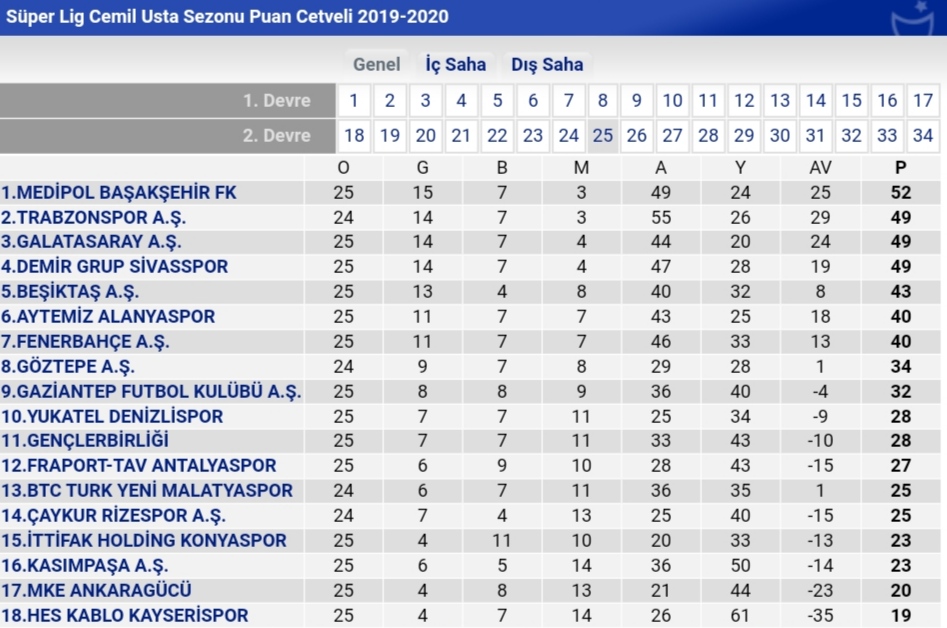Viewport: 947px width, 628px height.
Task: Select week 25 in 2. Devre
Action: pos(602,136)
